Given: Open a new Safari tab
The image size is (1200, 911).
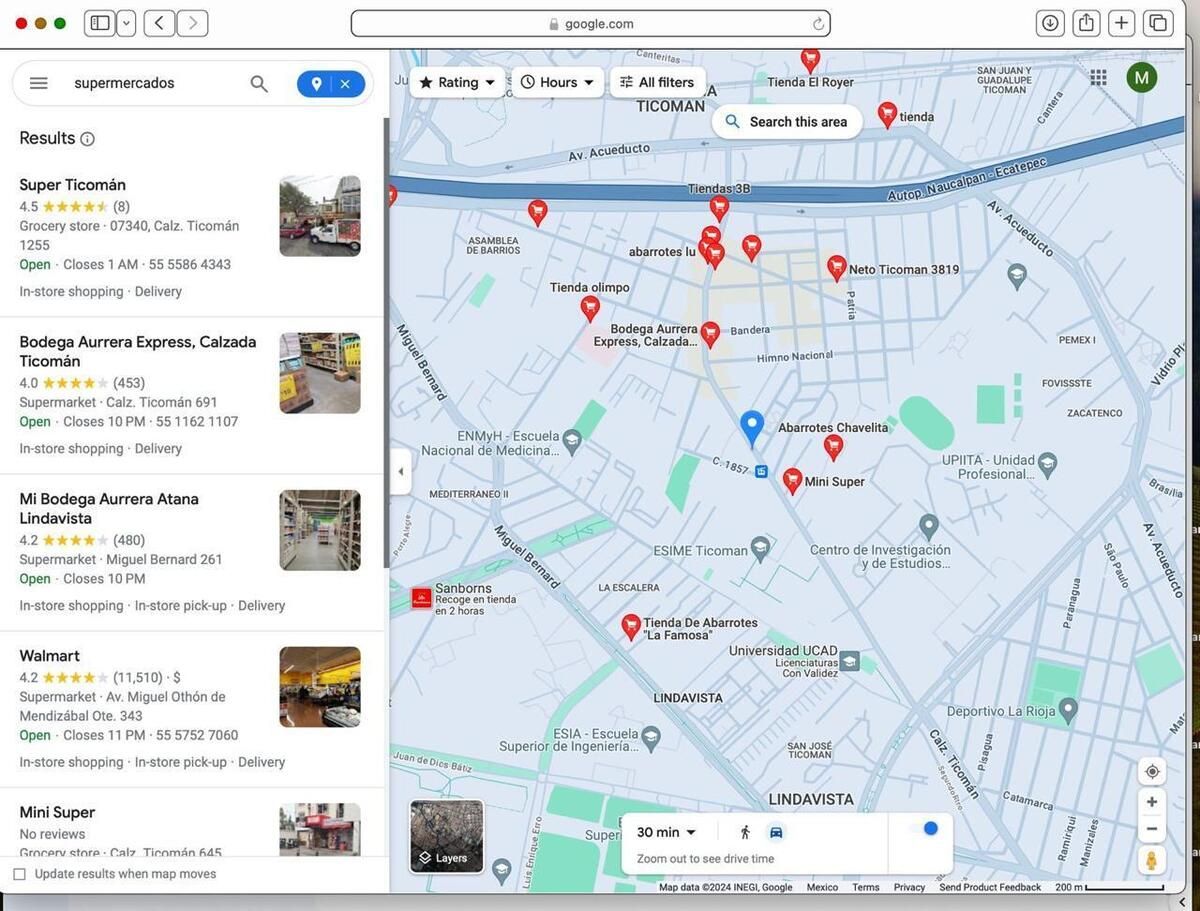Looking at the screenshot, I should 1122,23.
